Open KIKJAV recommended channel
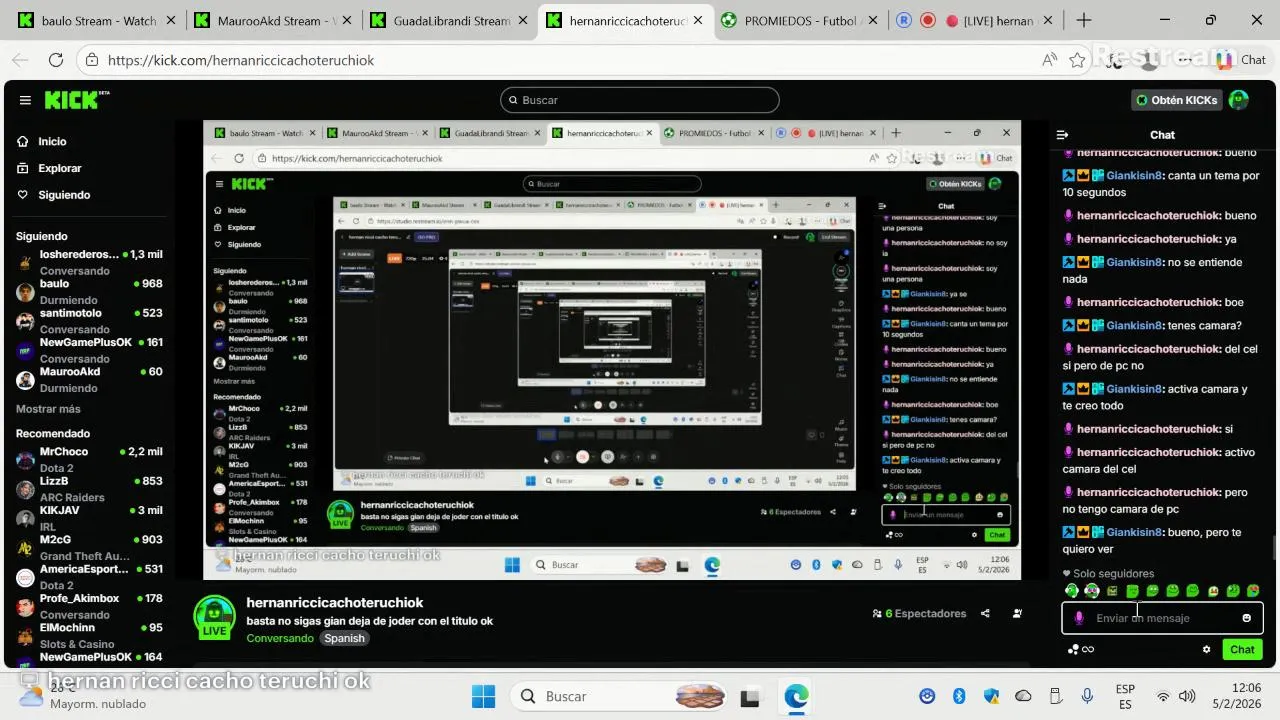Image resolution: width=1280 pixels, height=720 pixels. click(x=89, y=518)
